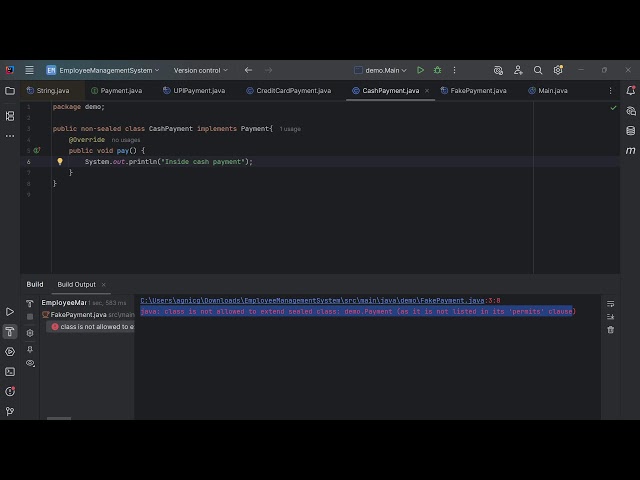Image resolution: width=640 pixels, height=480 pixels.
Task: Click the rebuild hammer icon in build panel
Action: click(30, 303)
